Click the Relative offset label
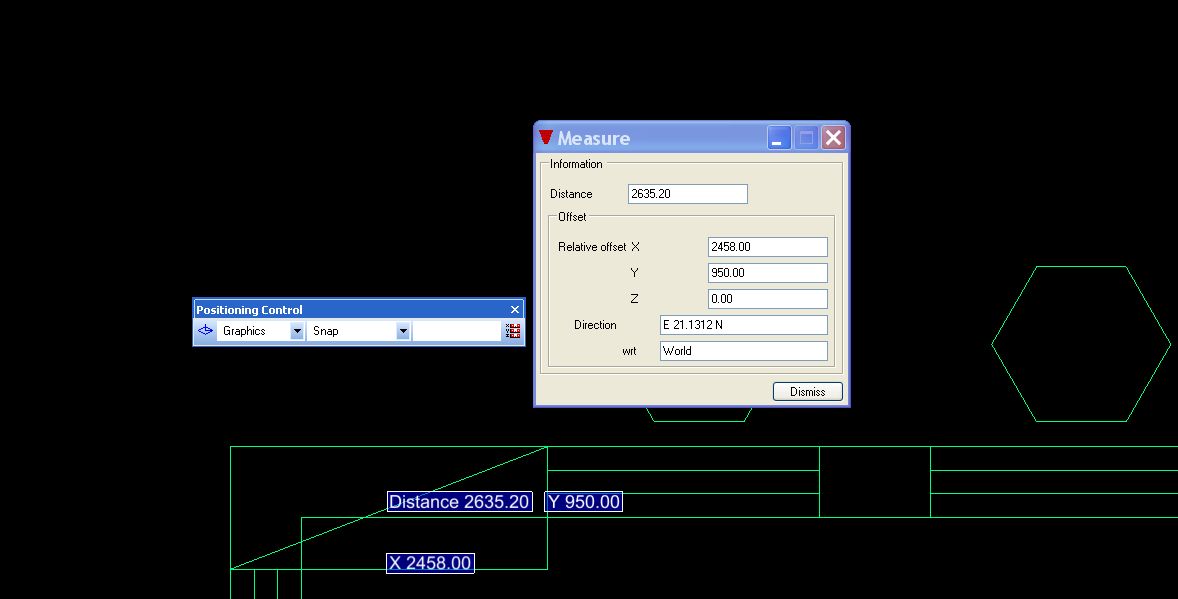 click(592, 247)
